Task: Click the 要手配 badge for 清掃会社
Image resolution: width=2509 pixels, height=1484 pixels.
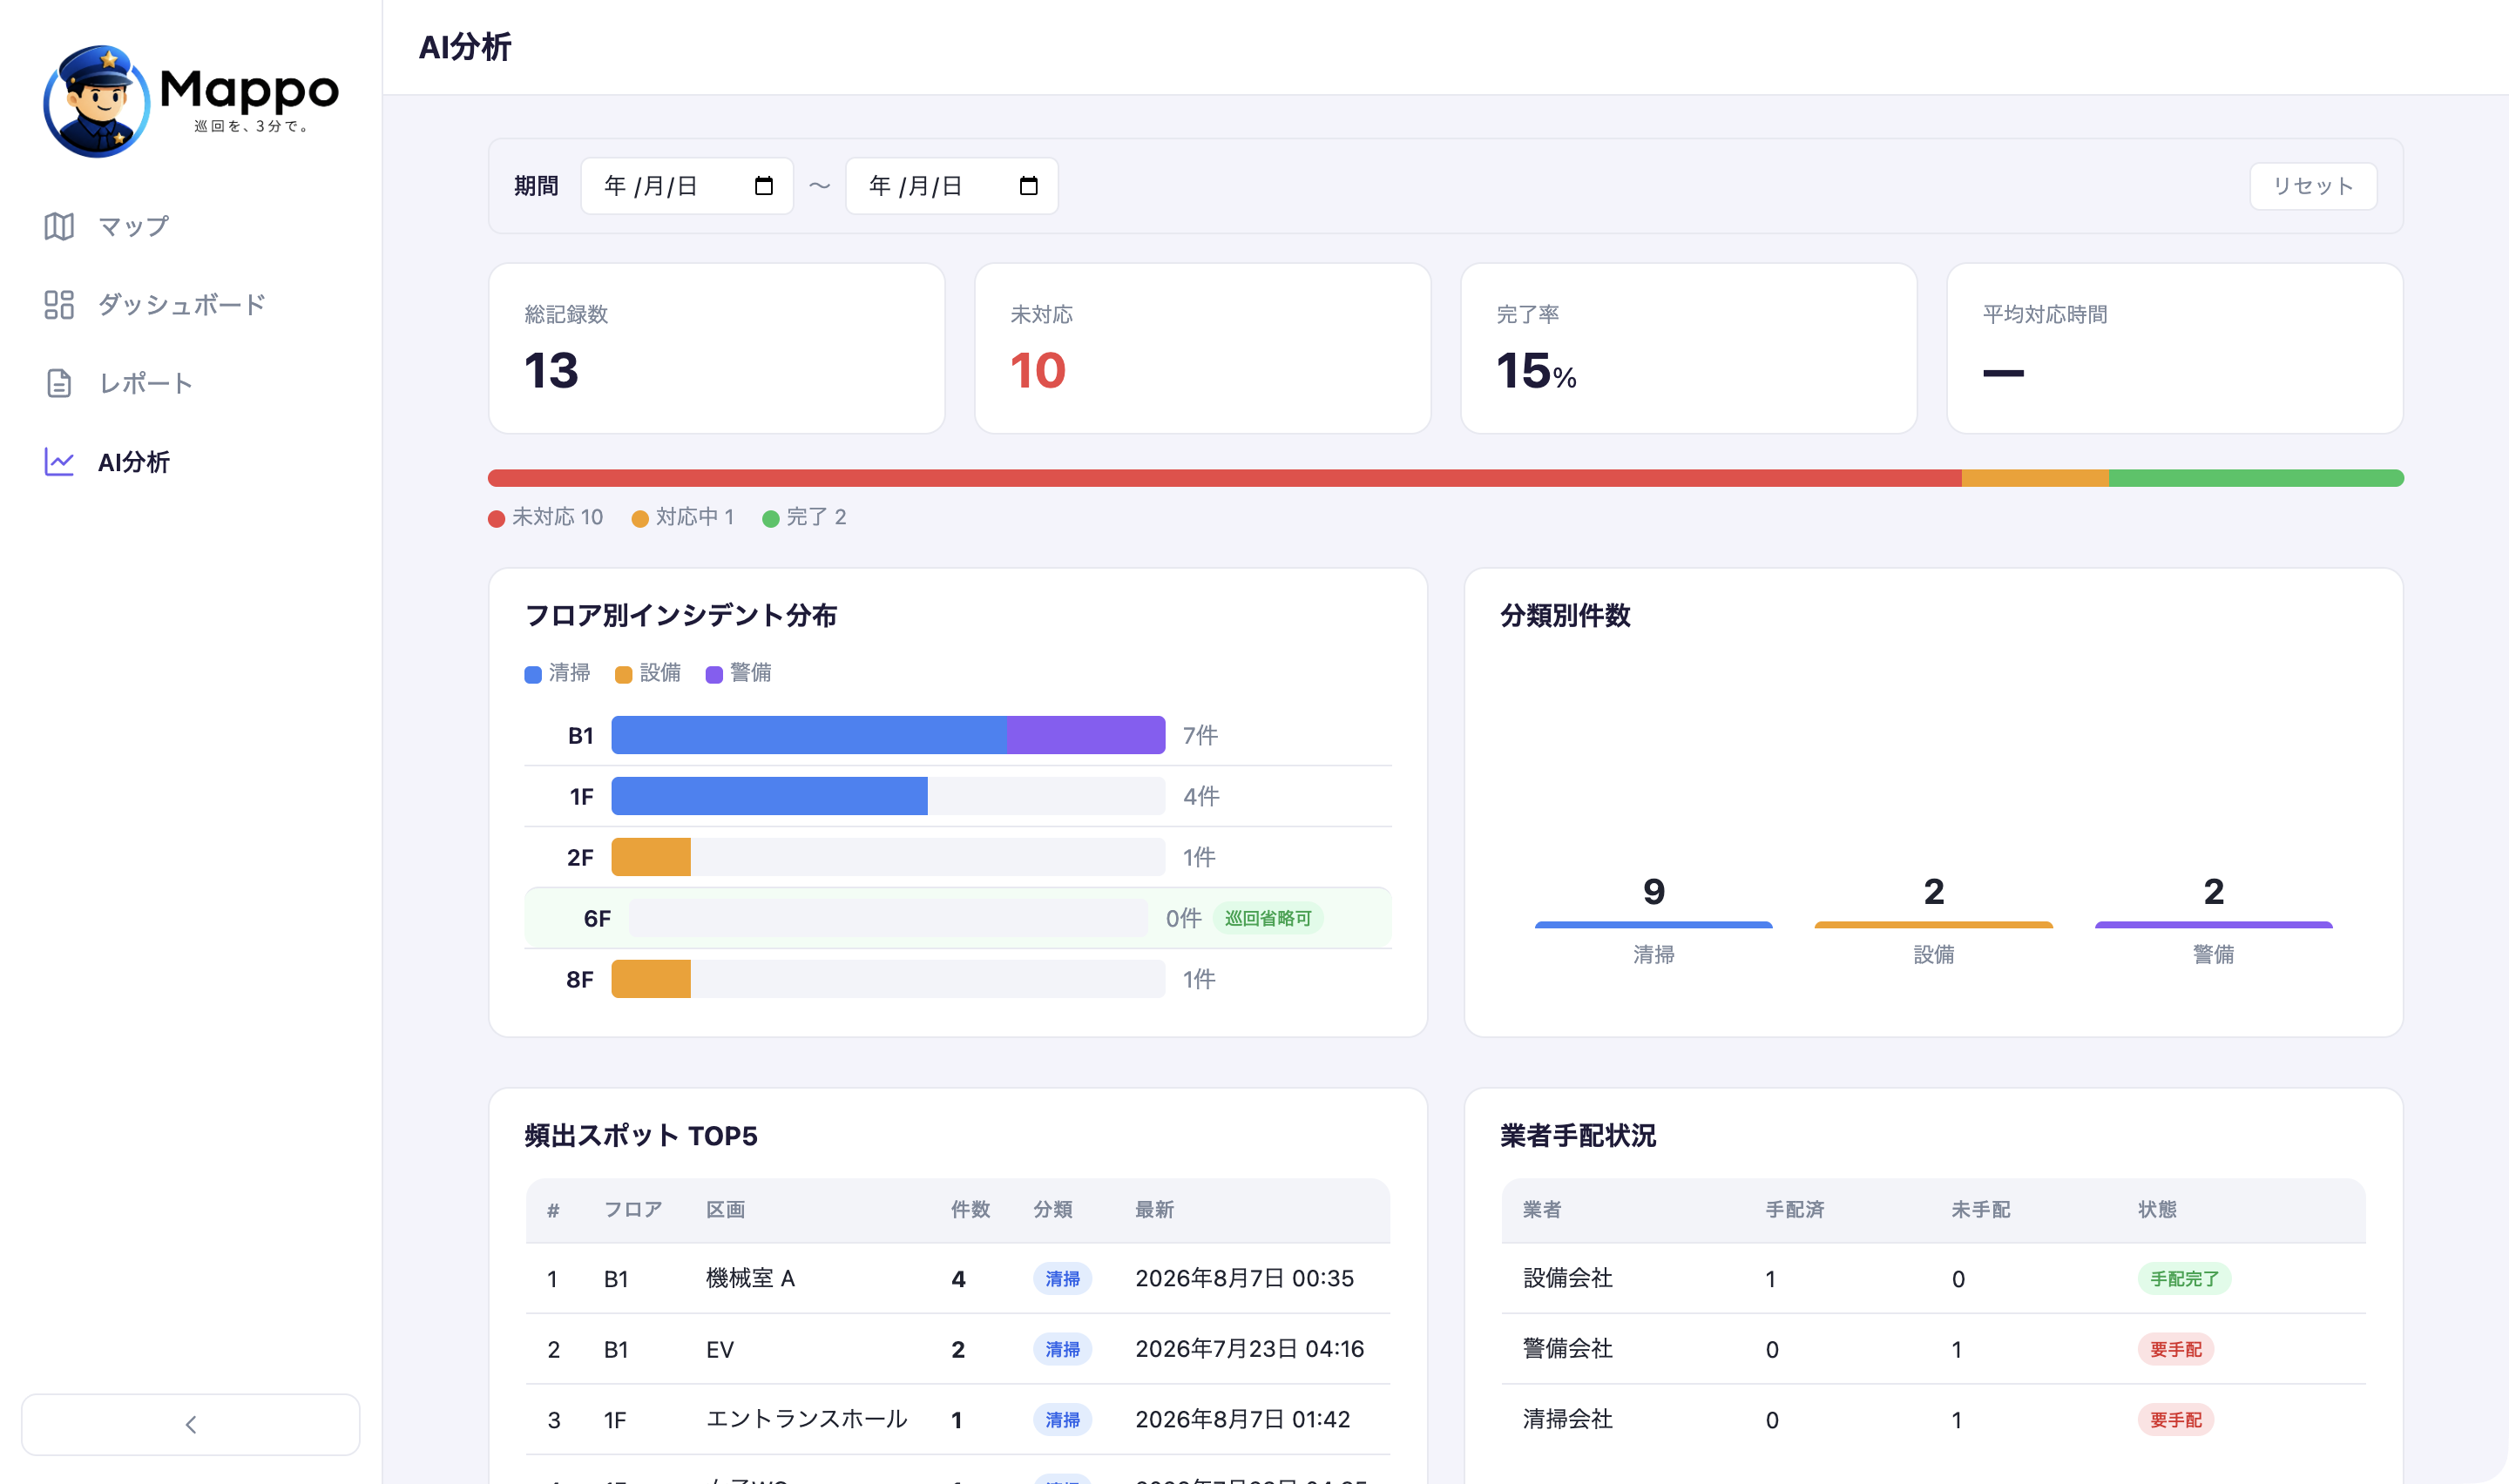Action: (2176, 1420)
